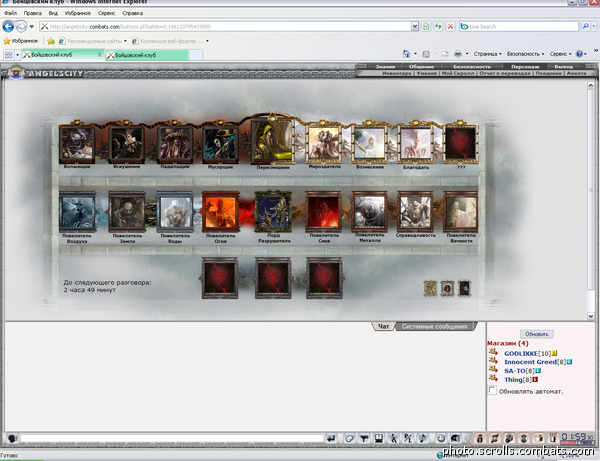Screen dimensions: 600x461
Task: Expand the Рекомендуемые сайты dropdown
Action: [x=125, y=41]
